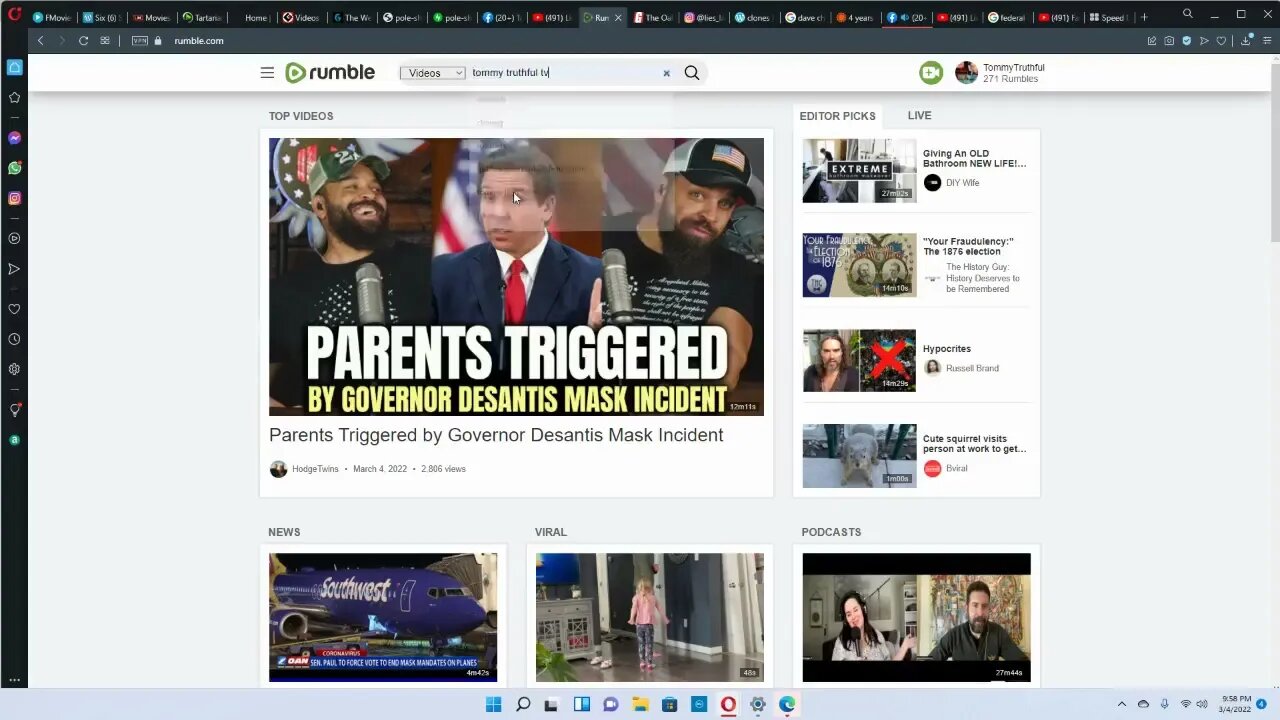Viewport: 1280px width, 720px height.
Task: Switch to the Speed Dial tab
Action: point(1107,17)
